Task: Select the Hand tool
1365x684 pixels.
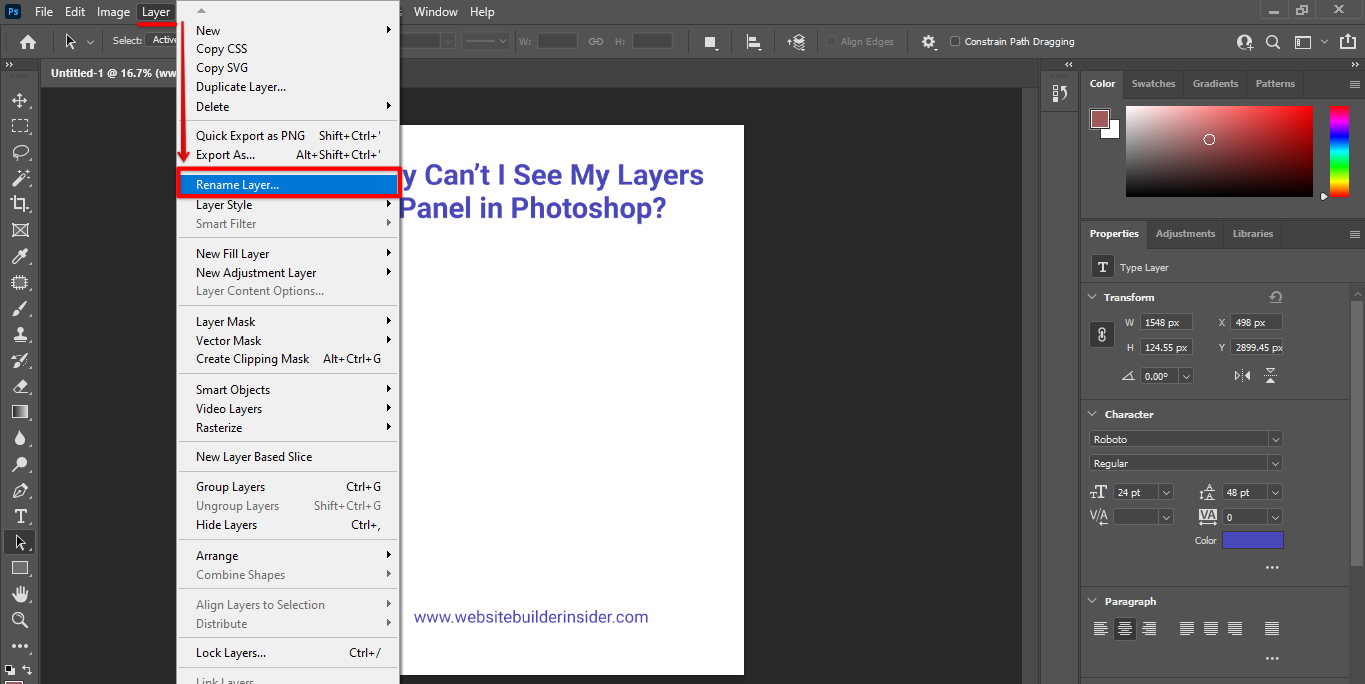Action: click(20, 594)
